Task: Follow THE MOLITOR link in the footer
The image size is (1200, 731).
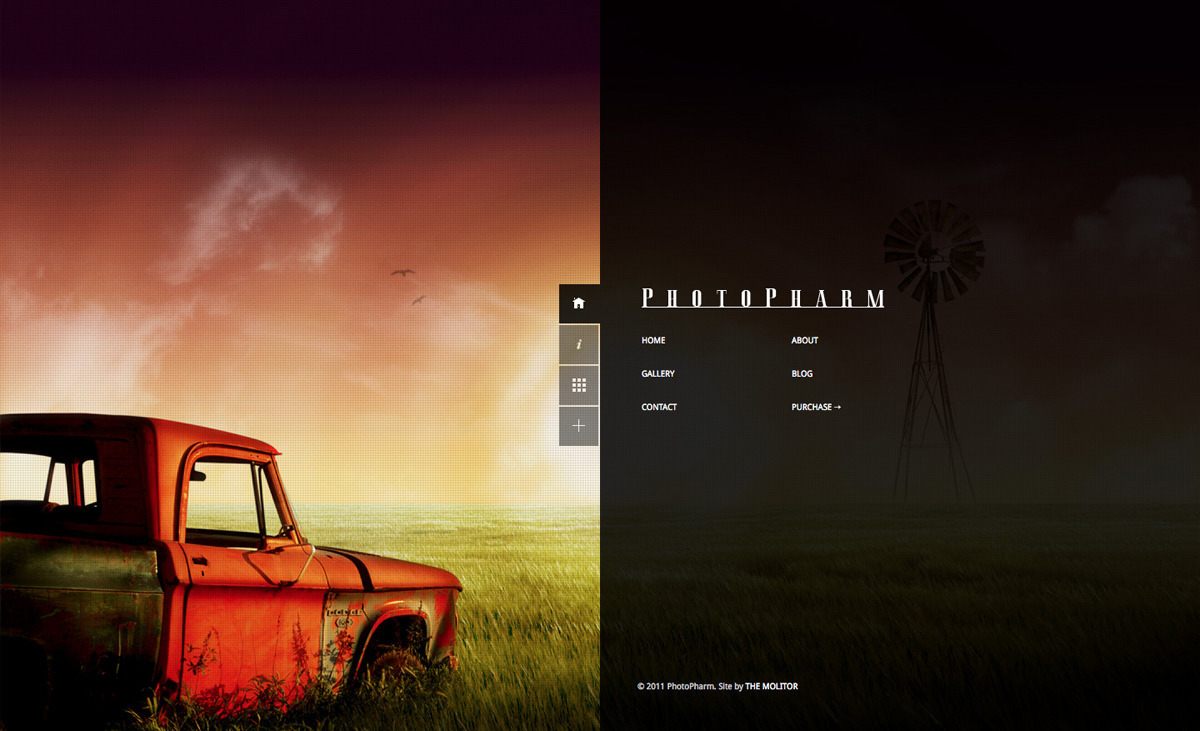Action: pyautogui.click(x=771, y=687)
